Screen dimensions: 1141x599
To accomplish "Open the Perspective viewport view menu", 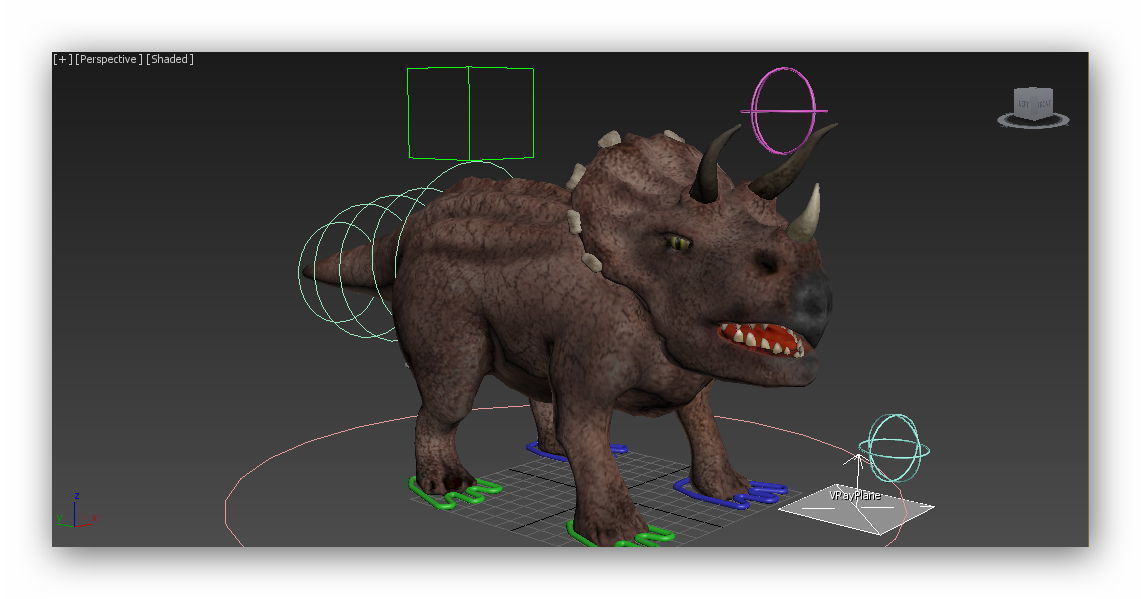I will (108, 60).
